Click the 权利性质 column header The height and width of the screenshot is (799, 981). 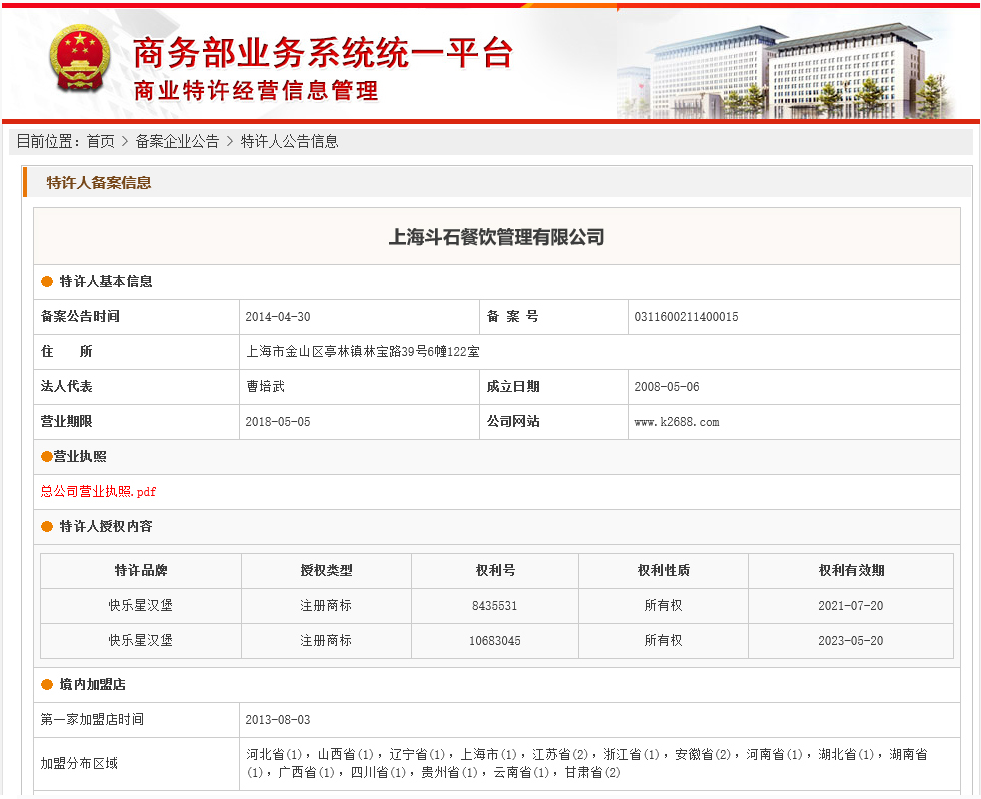click(663, 571)
